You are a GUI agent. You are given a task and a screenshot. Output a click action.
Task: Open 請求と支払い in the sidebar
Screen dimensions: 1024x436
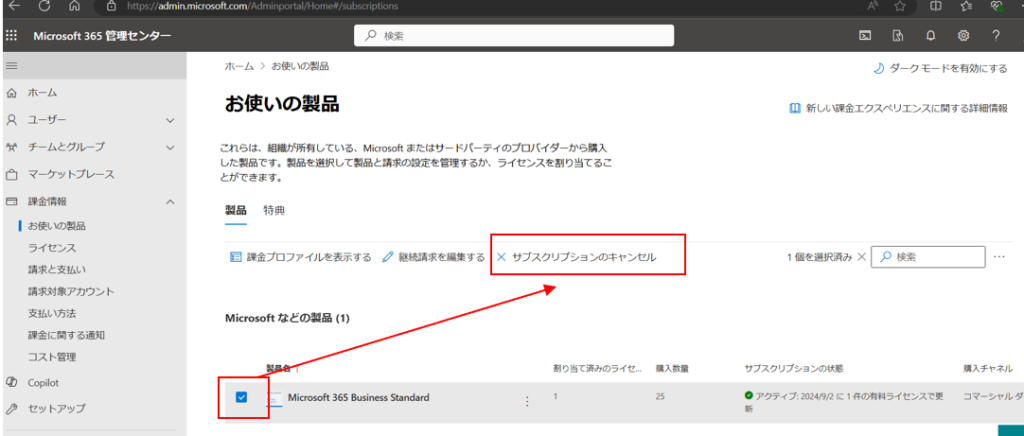[57, 270]
